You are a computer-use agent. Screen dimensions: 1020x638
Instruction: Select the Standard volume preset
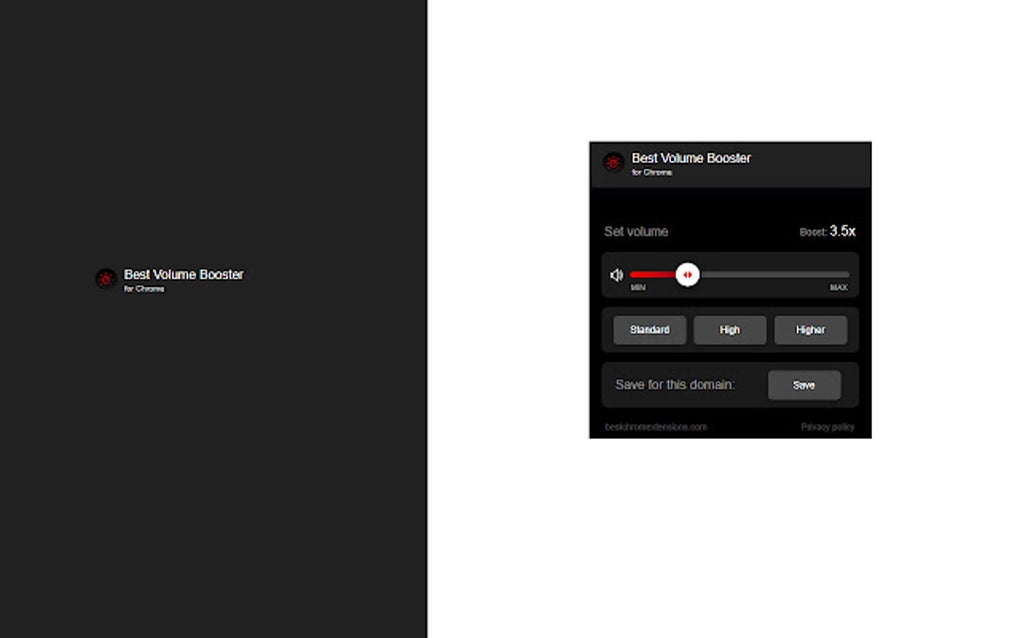(649, 330)
